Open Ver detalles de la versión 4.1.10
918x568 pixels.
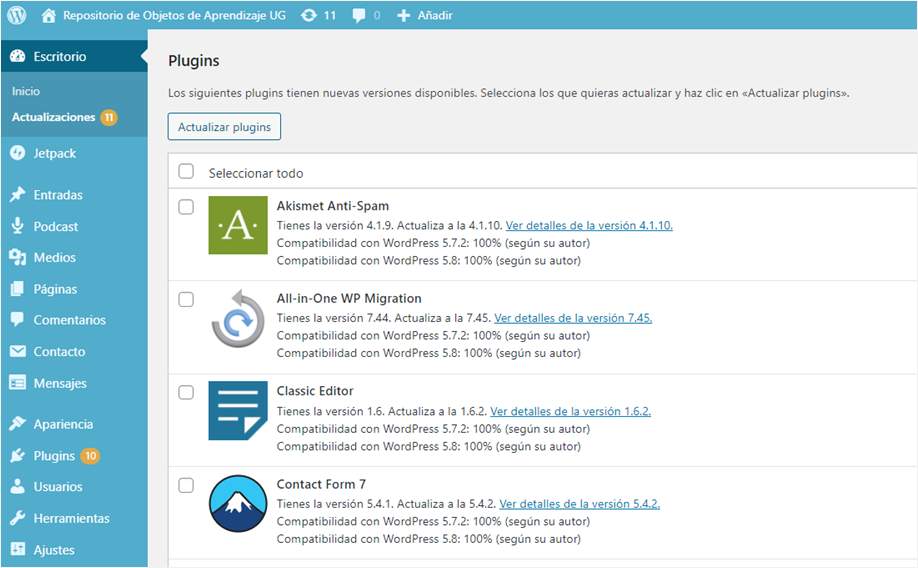pos(589,225)
